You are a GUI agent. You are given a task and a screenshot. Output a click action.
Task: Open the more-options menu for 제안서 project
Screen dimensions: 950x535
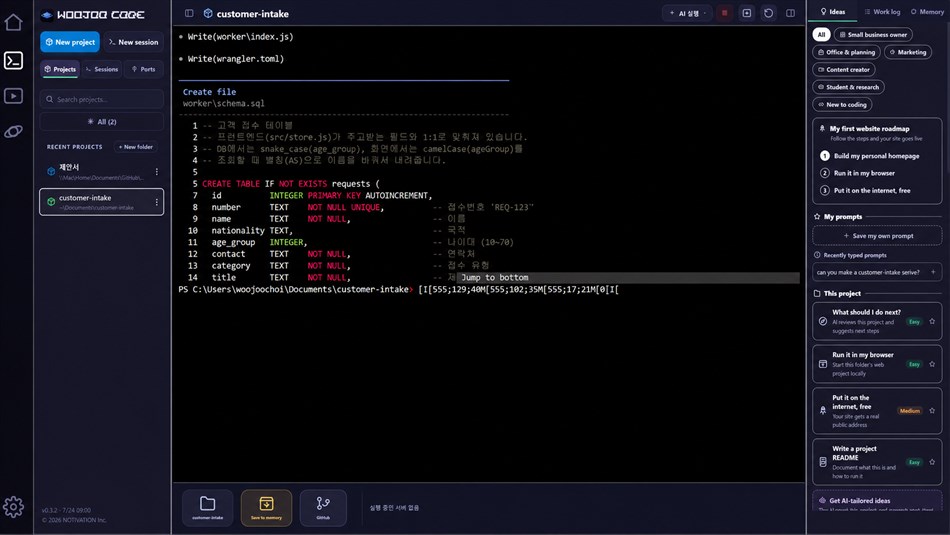(157, 171)
